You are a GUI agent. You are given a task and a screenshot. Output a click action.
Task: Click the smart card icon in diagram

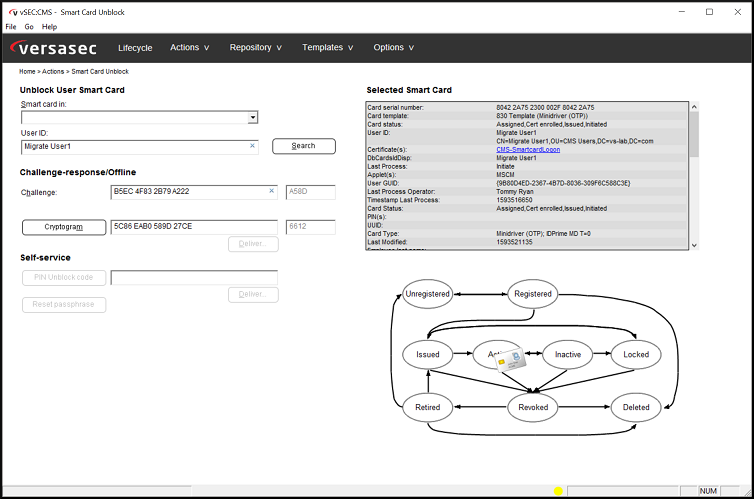[513, 359]
